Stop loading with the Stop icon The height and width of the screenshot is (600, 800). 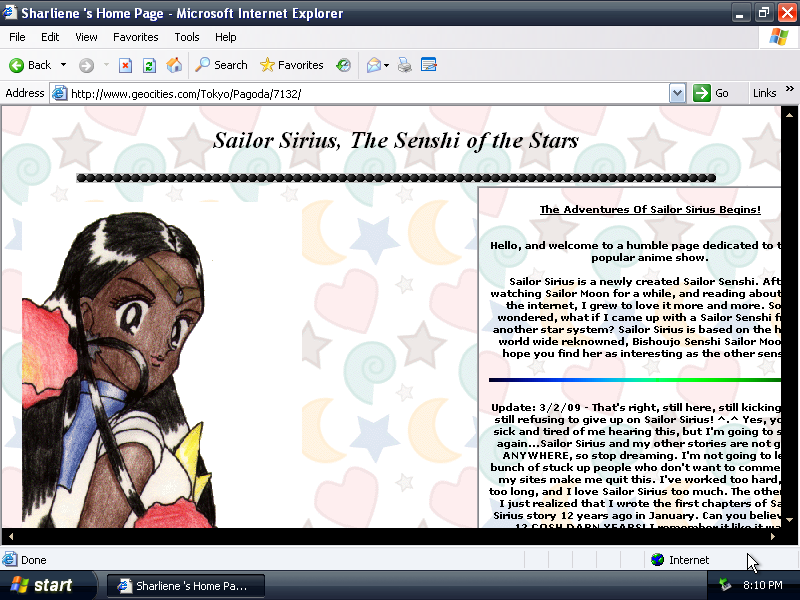[x=125, y=65]
